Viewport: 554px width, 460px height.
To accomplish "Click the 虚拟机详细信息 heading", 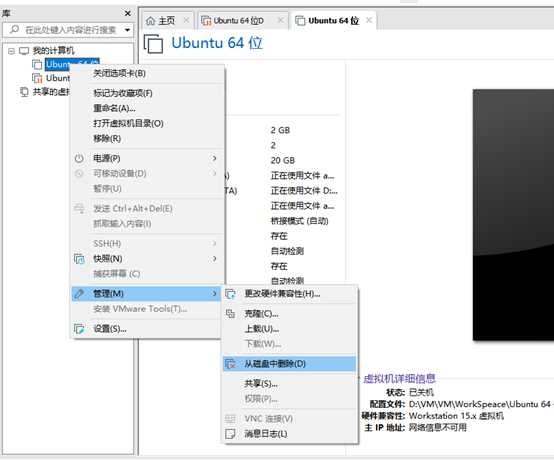I will (x=399, y=379).
